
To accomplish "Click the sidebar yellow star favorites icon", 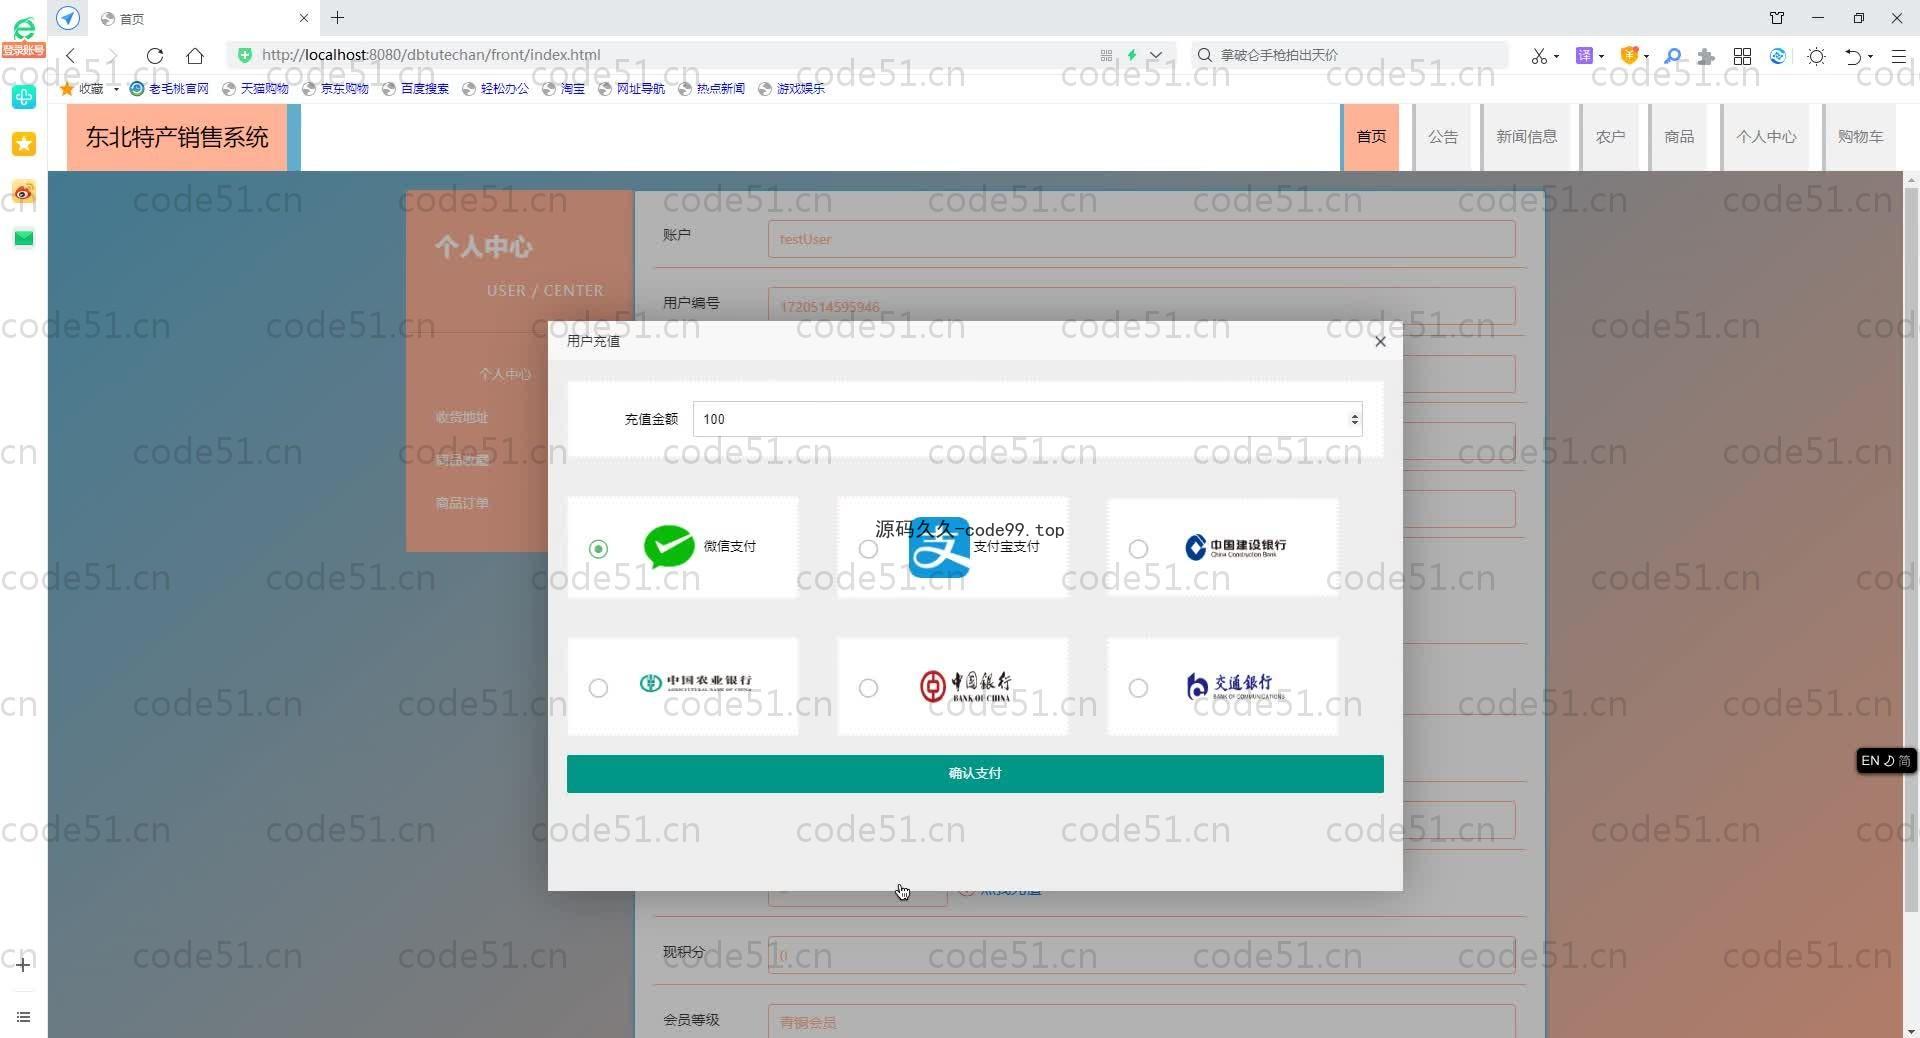I will [24, 144].
